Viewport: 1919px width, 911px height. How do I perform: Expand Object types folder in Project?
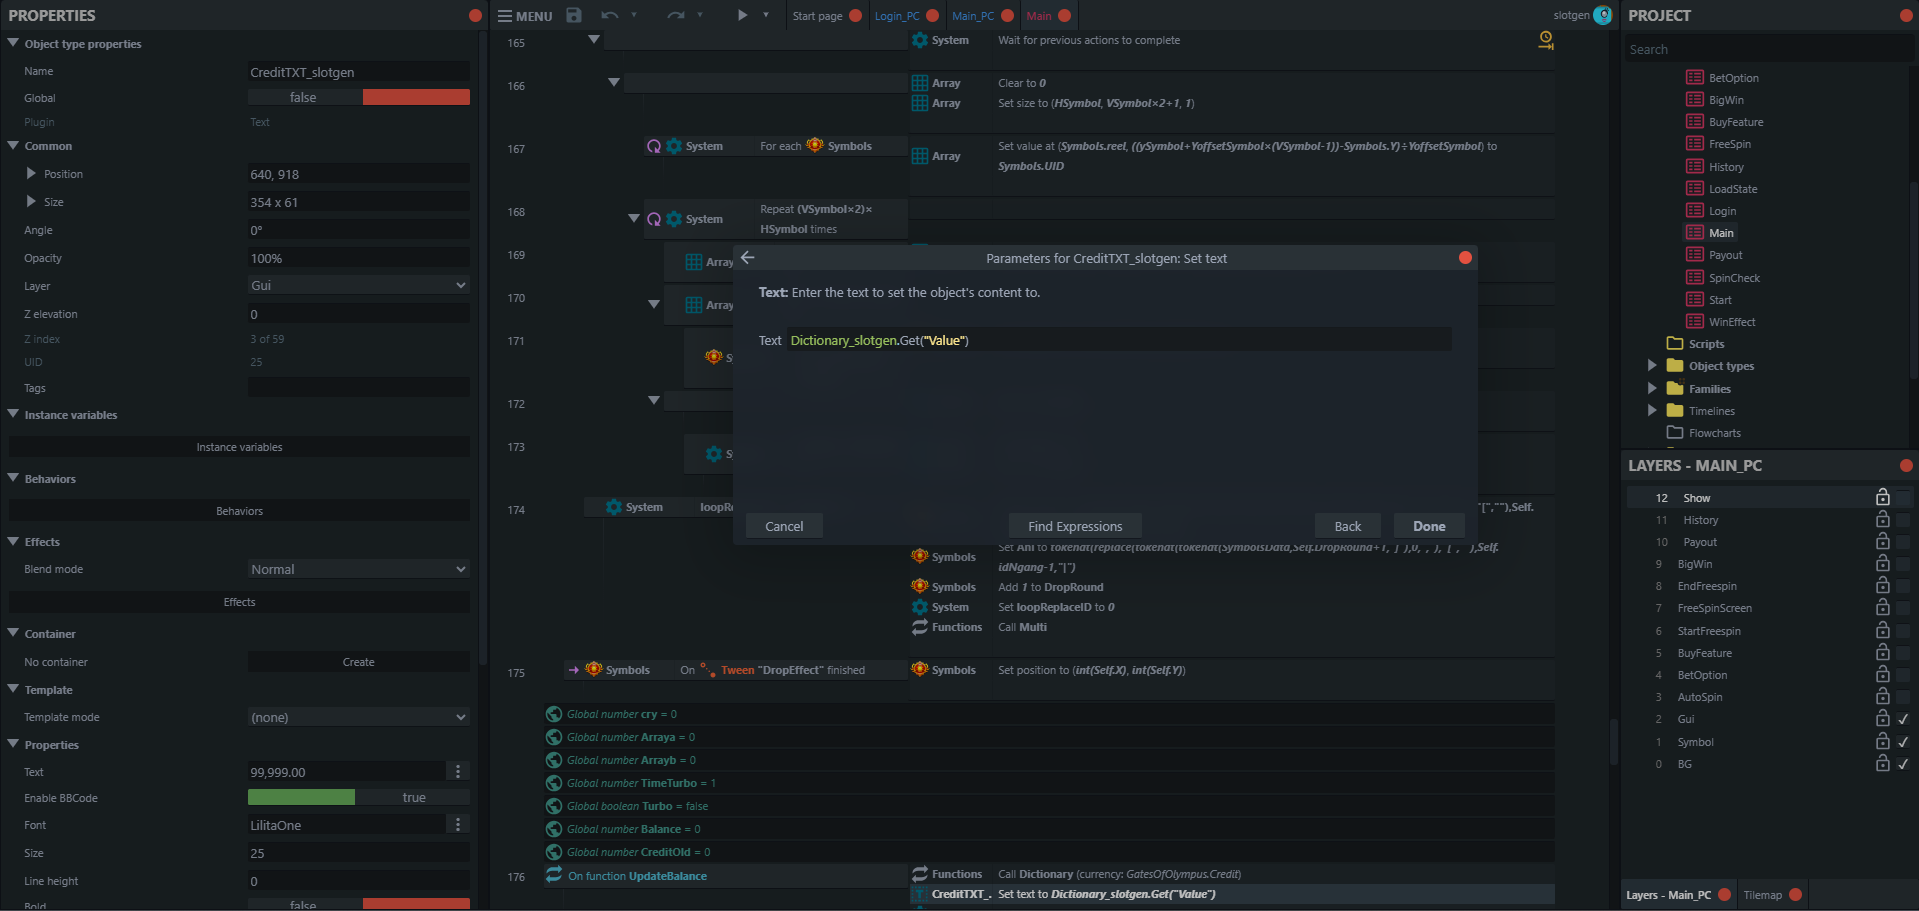click(x=1652, y=365)
